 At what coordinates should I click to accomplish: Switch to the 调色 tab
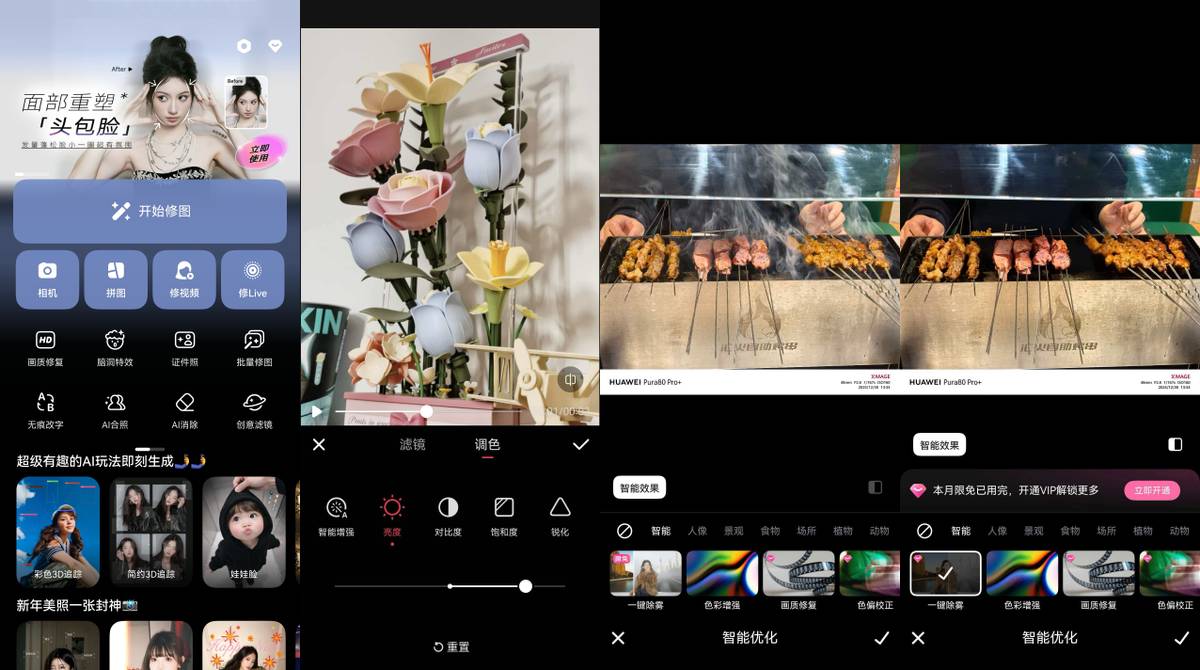[x=487, y=444]
